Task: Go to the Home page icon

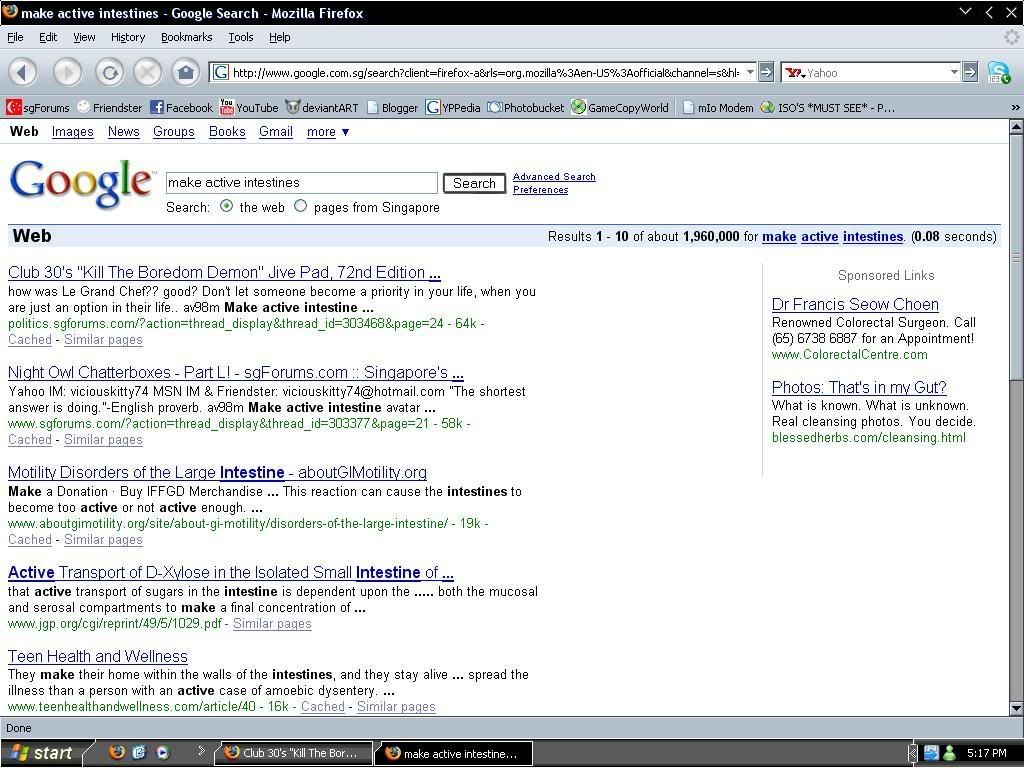Action: (x=186, y=72)
